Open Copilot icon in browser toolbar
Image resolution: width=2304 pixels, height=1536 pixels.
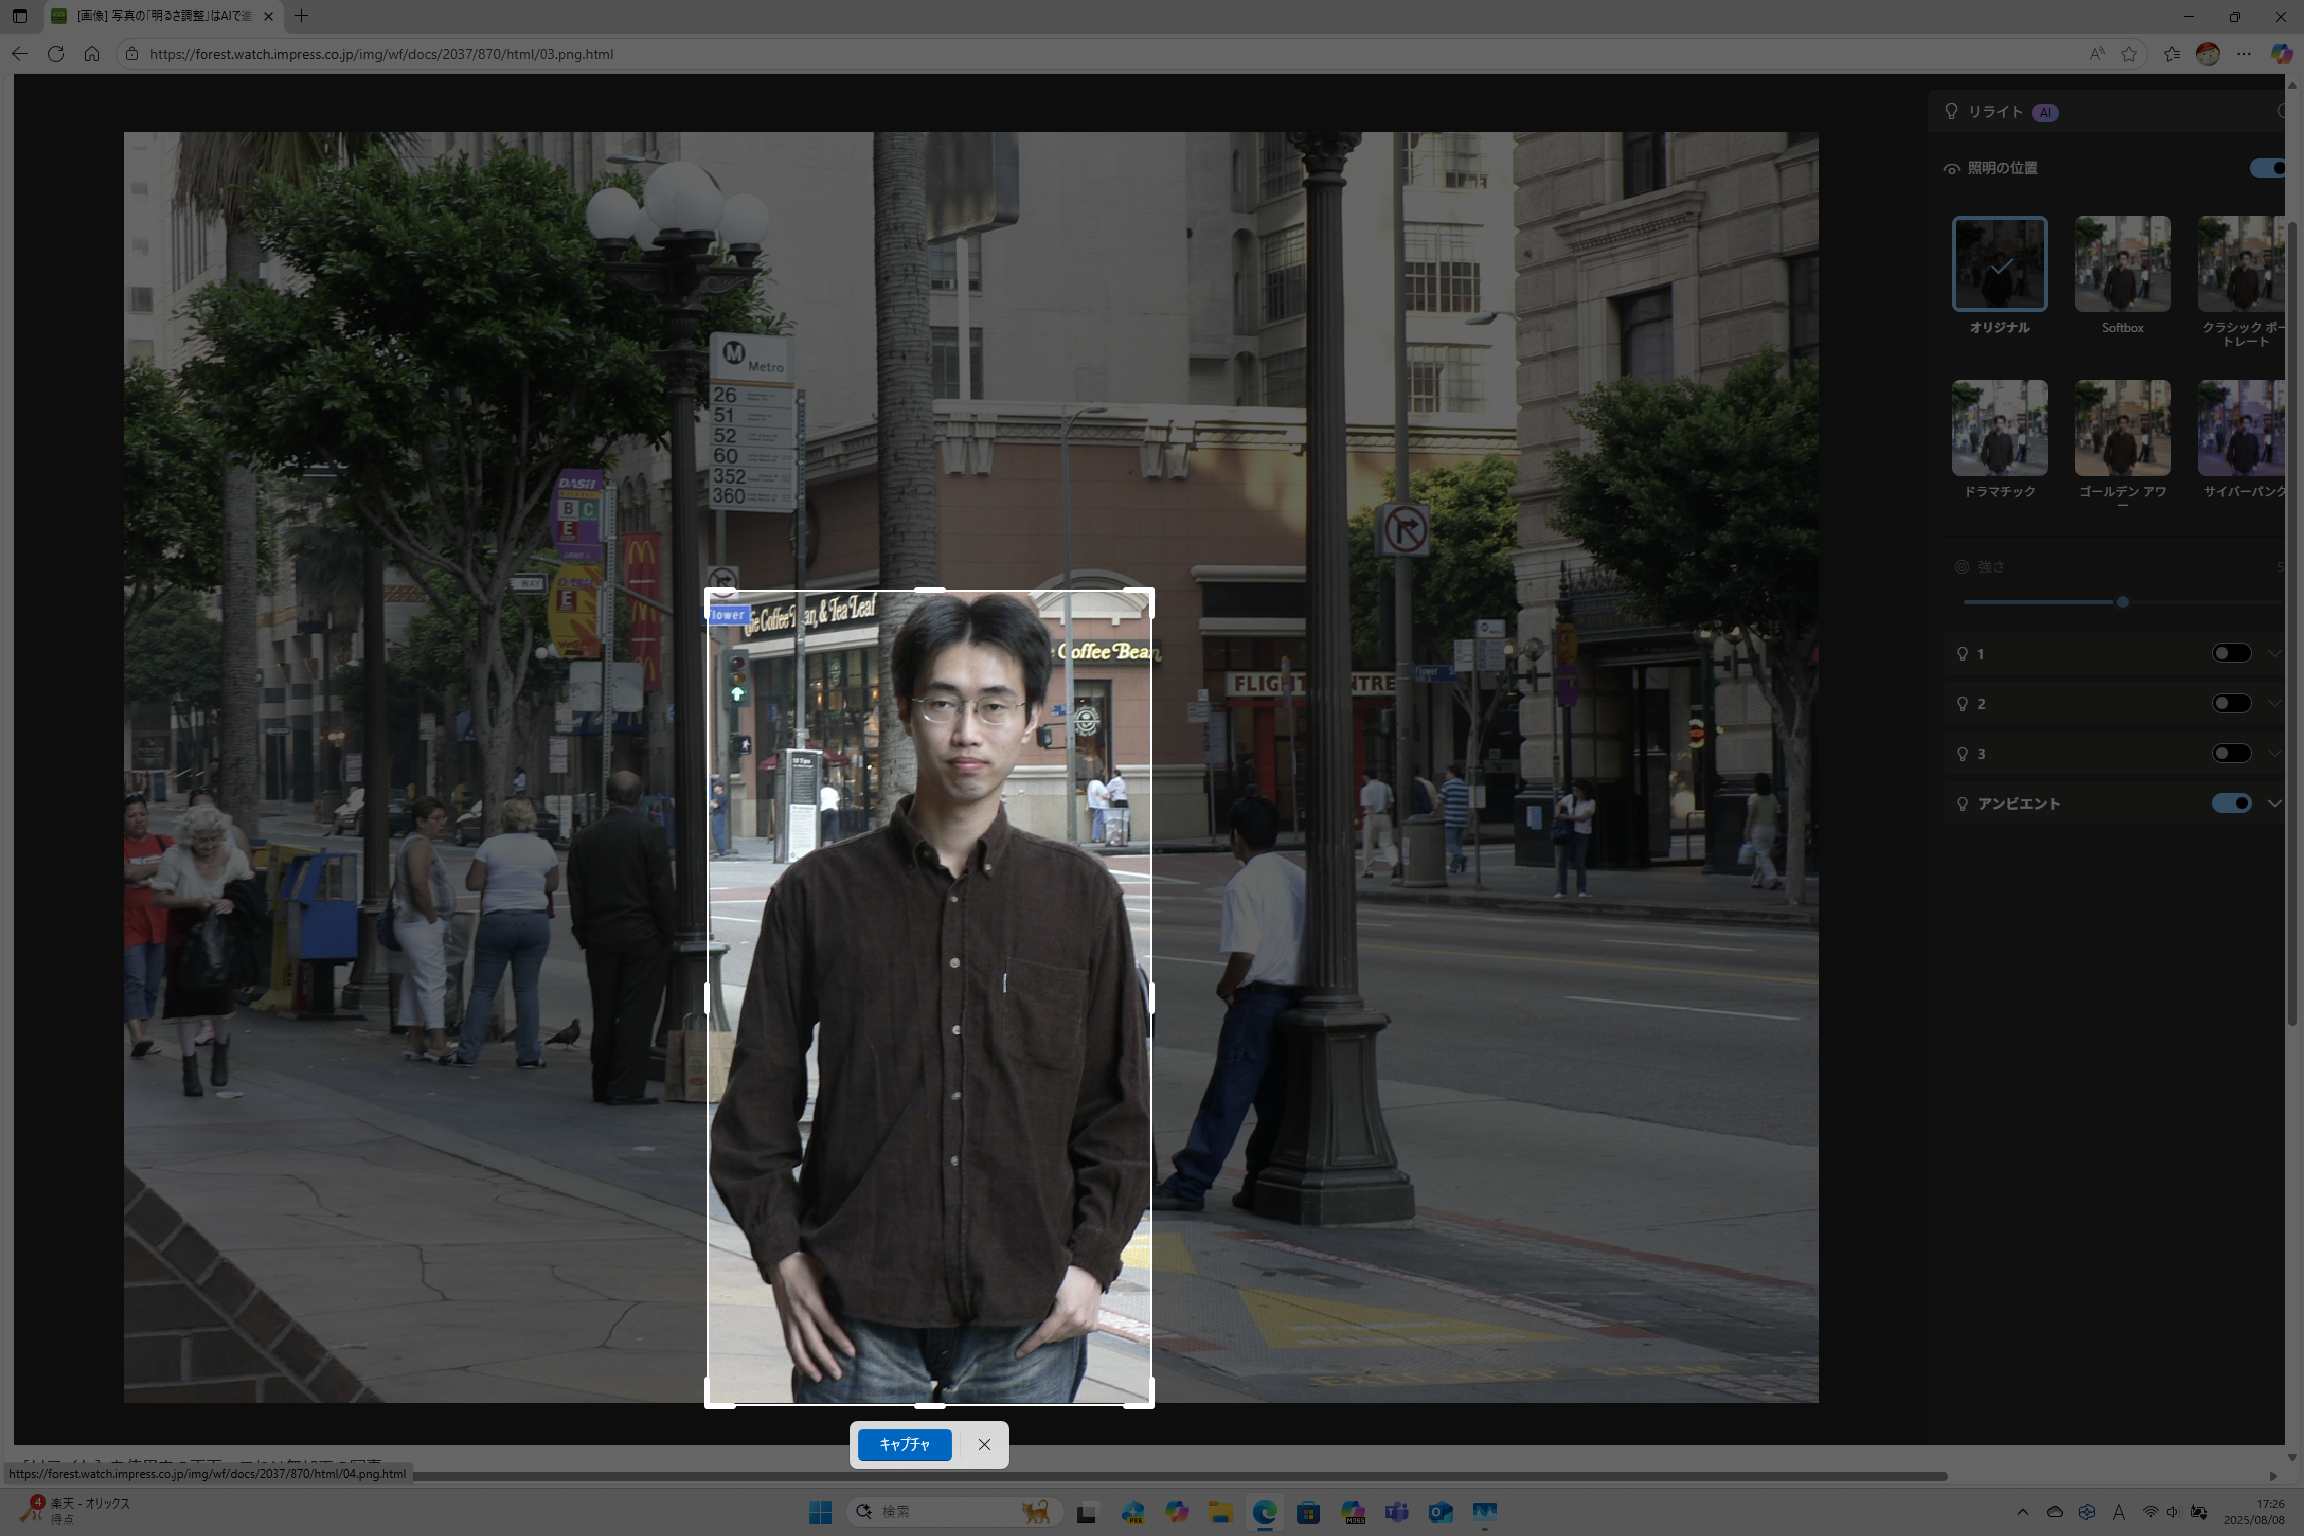point(2280,54)
